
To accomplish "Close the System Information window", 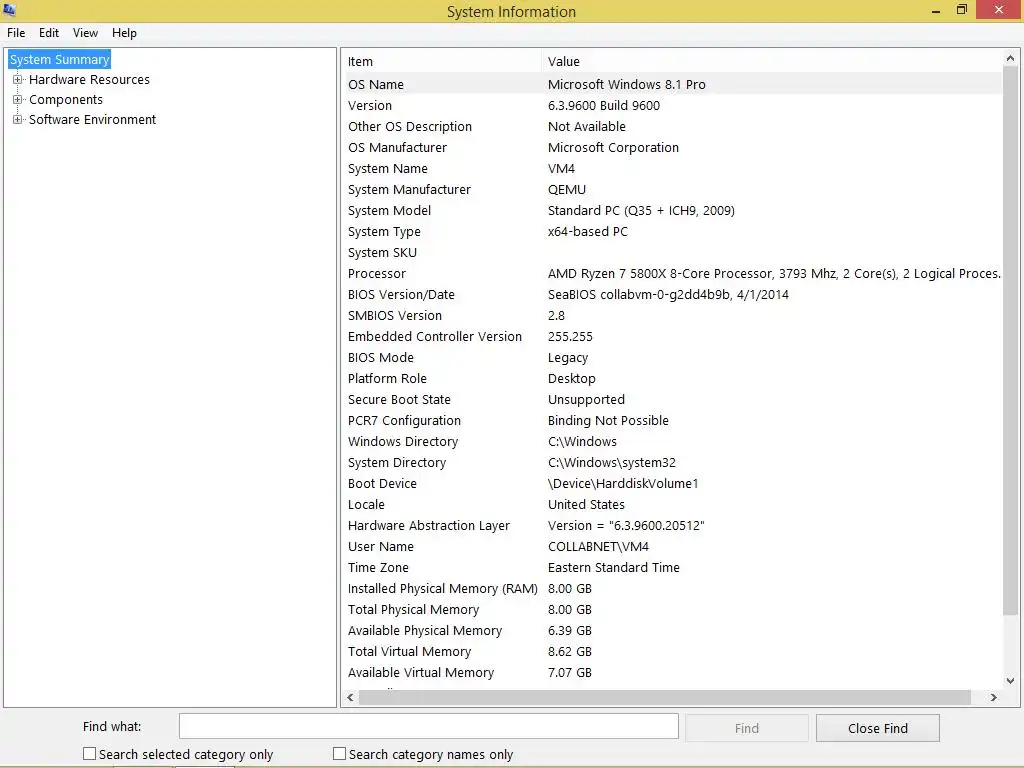I will coord(999,10).
